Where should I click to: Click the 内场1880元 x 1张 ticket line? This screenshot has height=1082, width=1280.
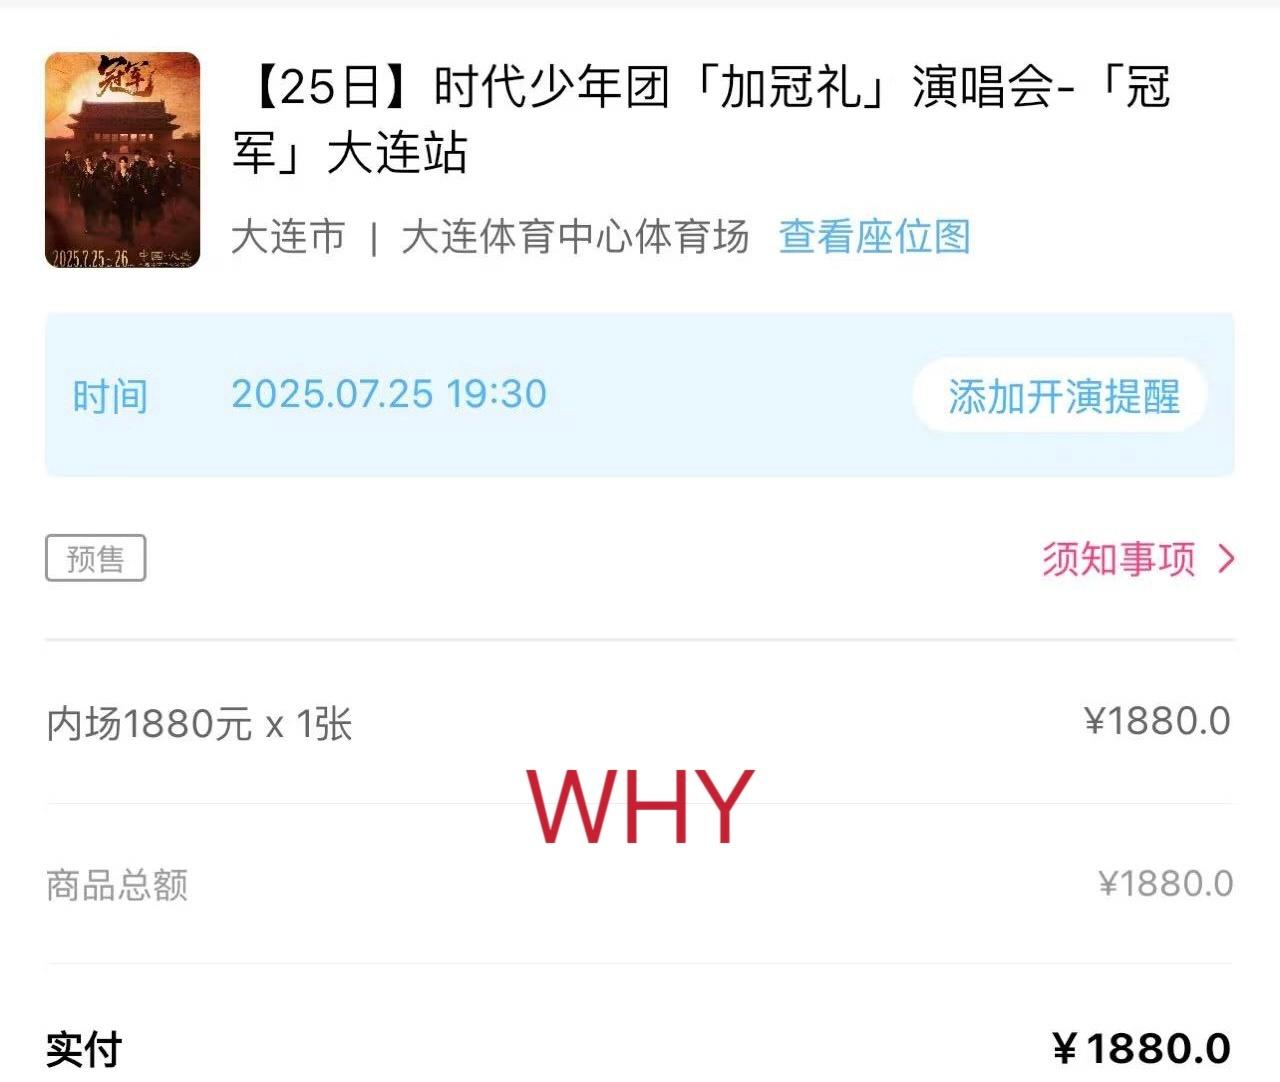point(199,723)
